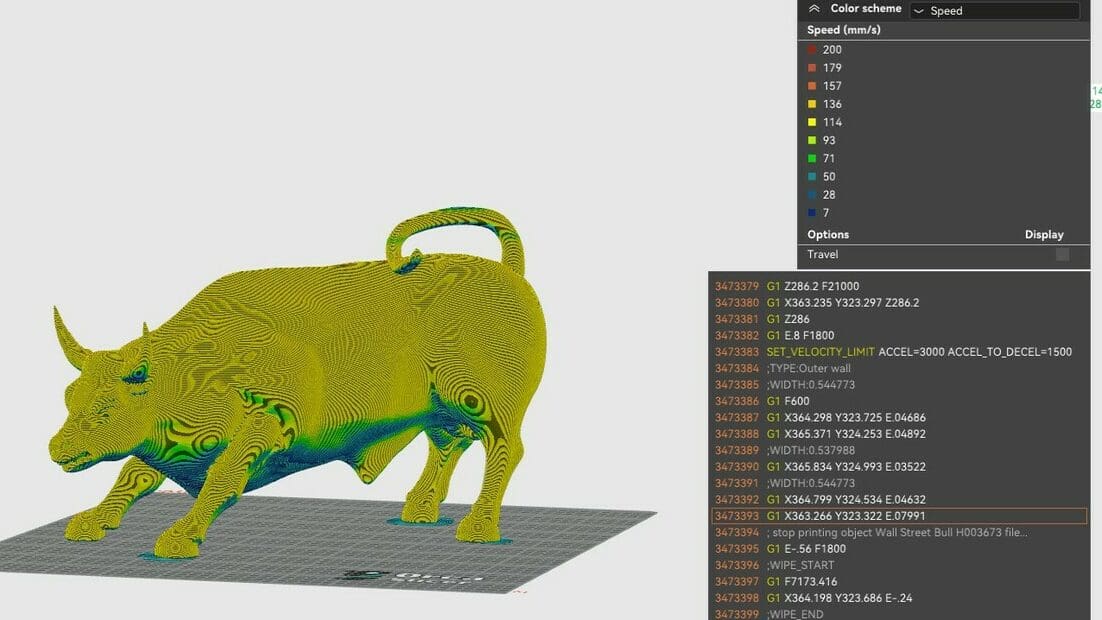The height and width of the screenshot is (620, 1102).
Task: Select the ';WIDTH:0.537988' comment line
Action: coord(900,451)
